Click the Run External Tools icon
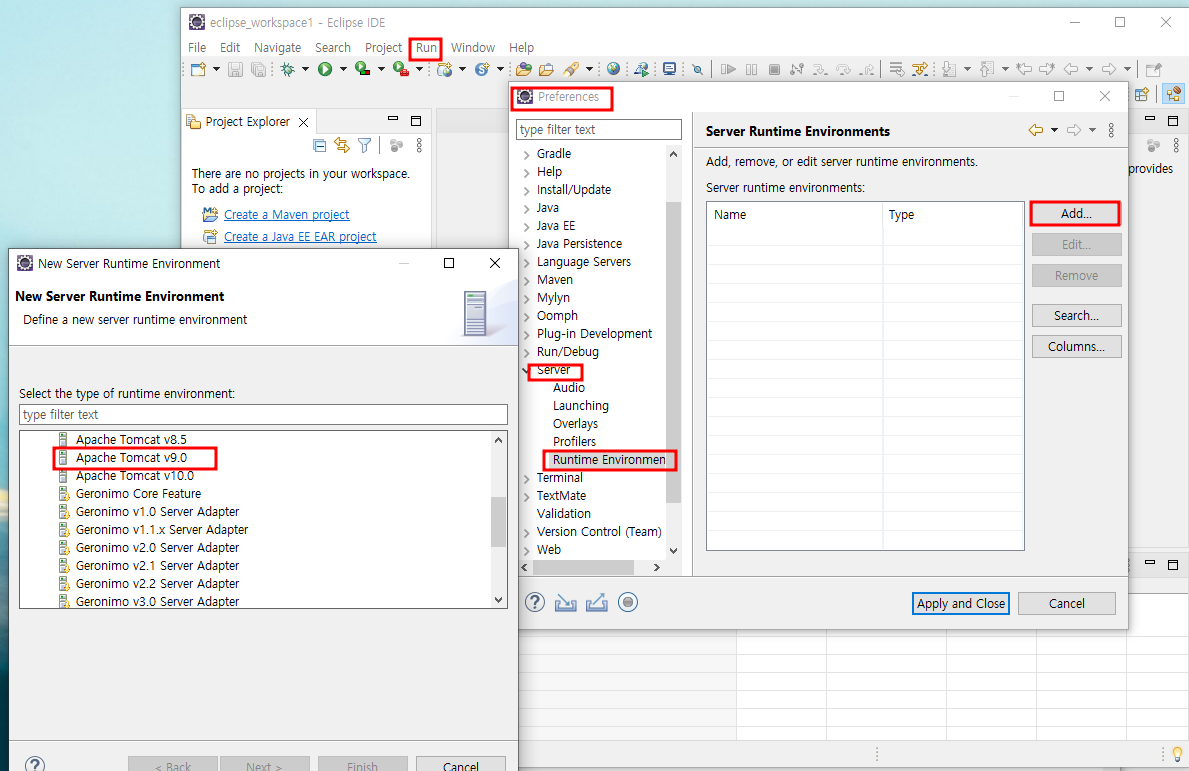Screen dimensions: 1189x771 [x=400, y=70]
